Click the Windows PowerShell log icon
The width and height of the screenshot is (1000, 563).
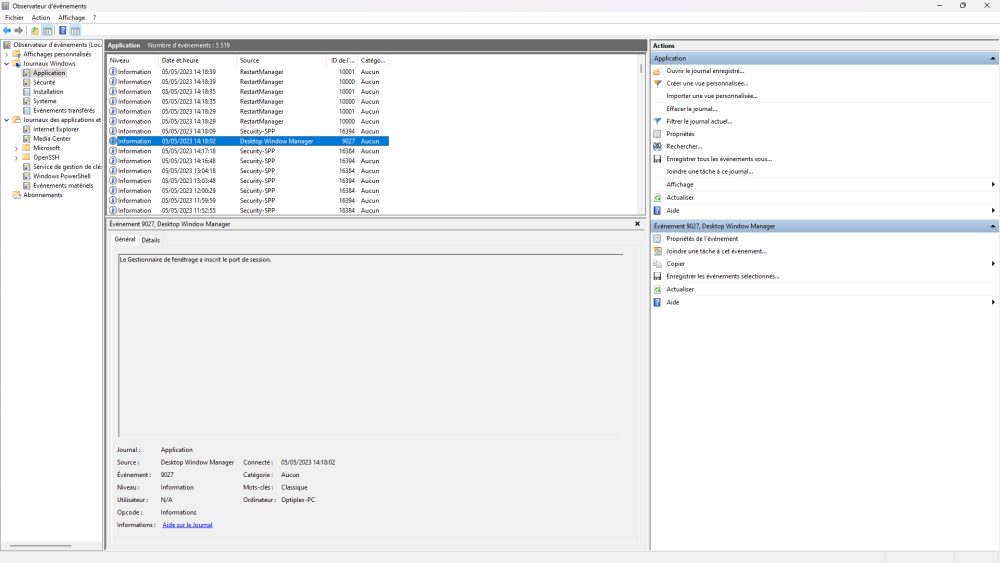click(26, 176)
